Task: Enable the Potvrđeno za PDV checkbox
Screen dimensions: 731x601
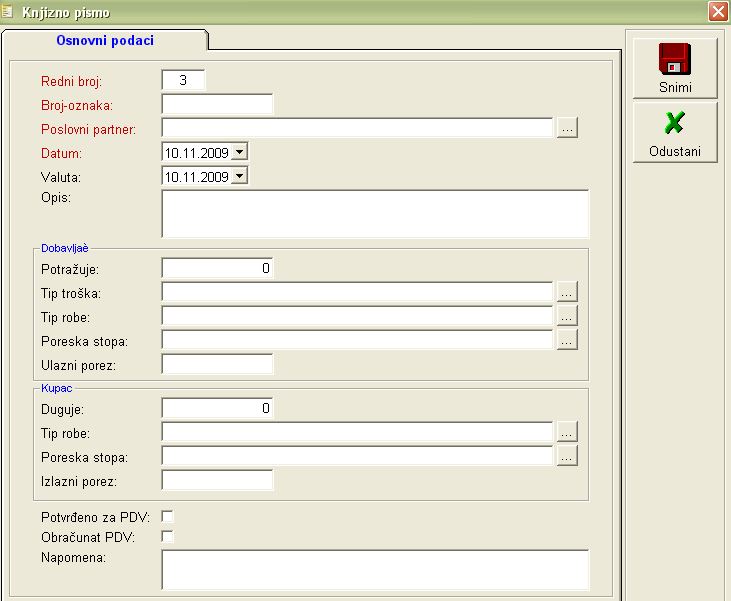Action: point(168,517)
